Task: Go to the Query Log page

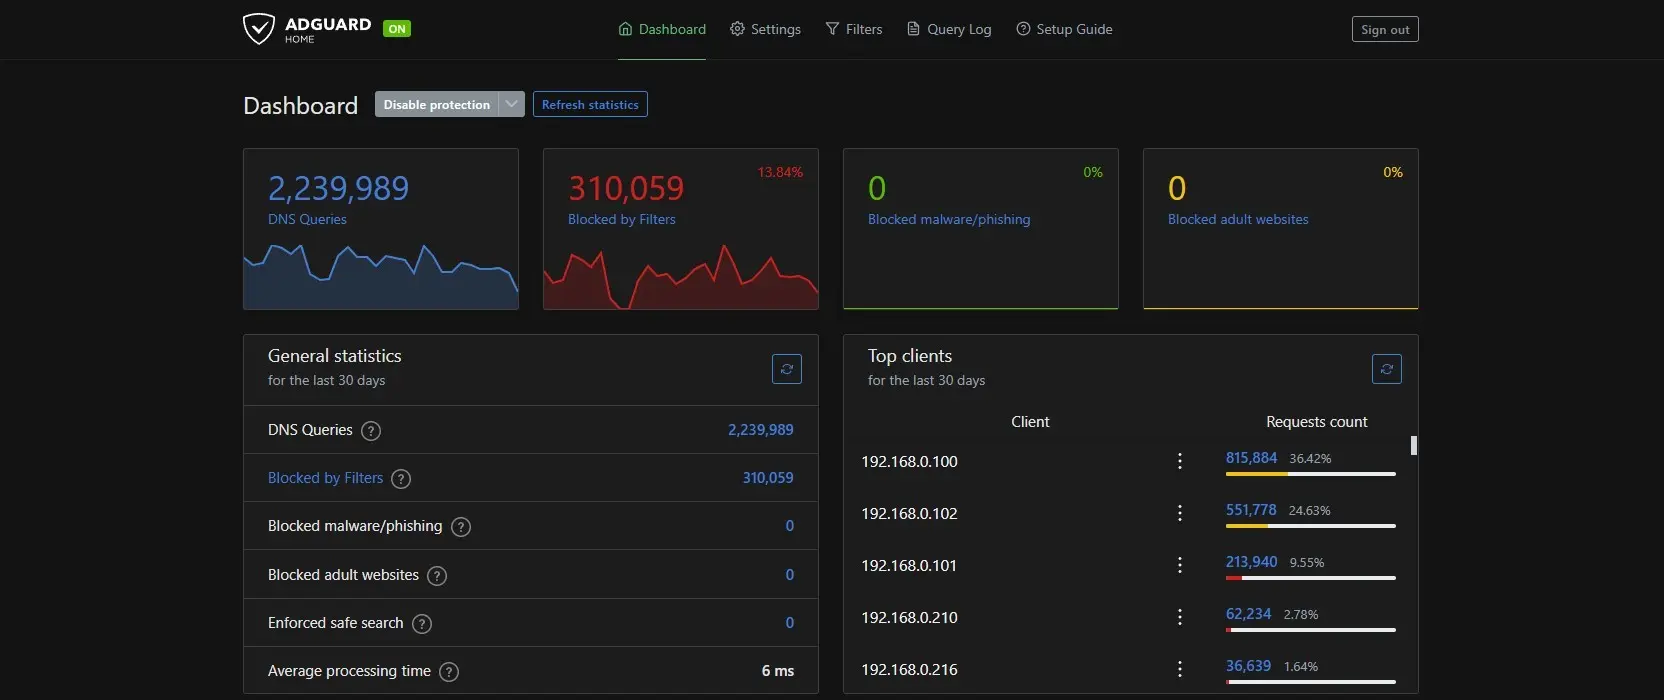Action: [x=949, y=29]
